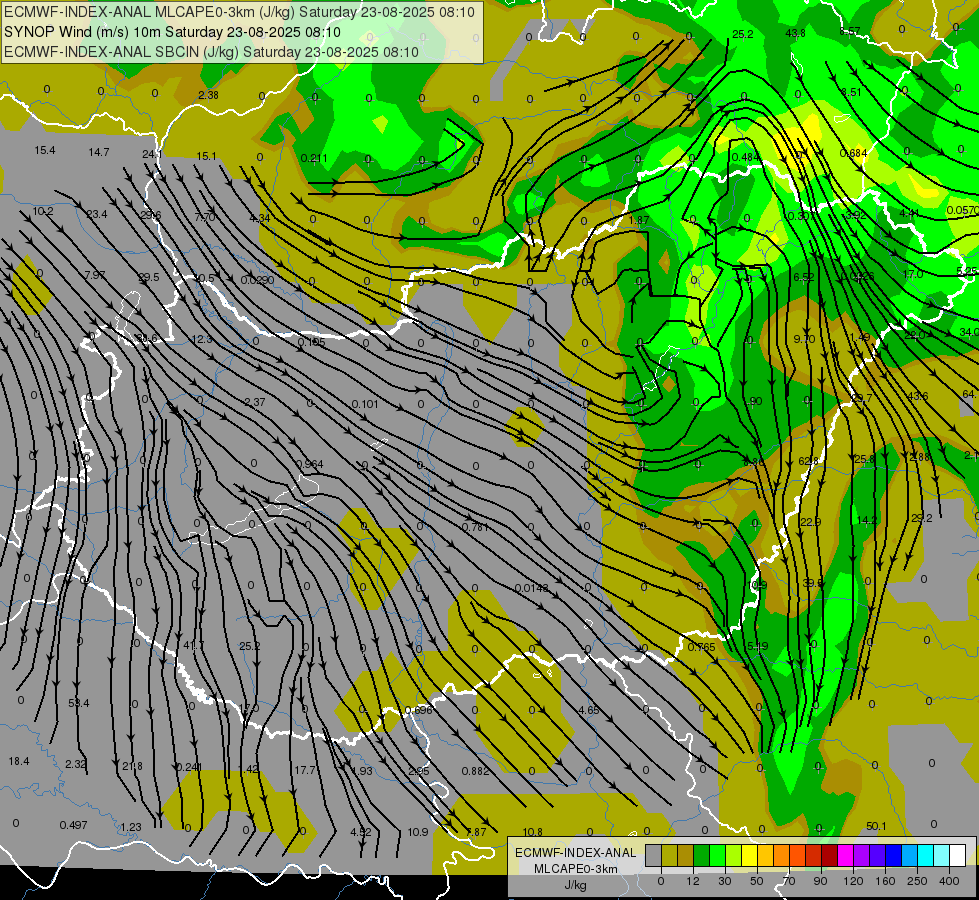The image size is (979, 900).
Task: Click the map value 53.4
Action: [79, 703]
